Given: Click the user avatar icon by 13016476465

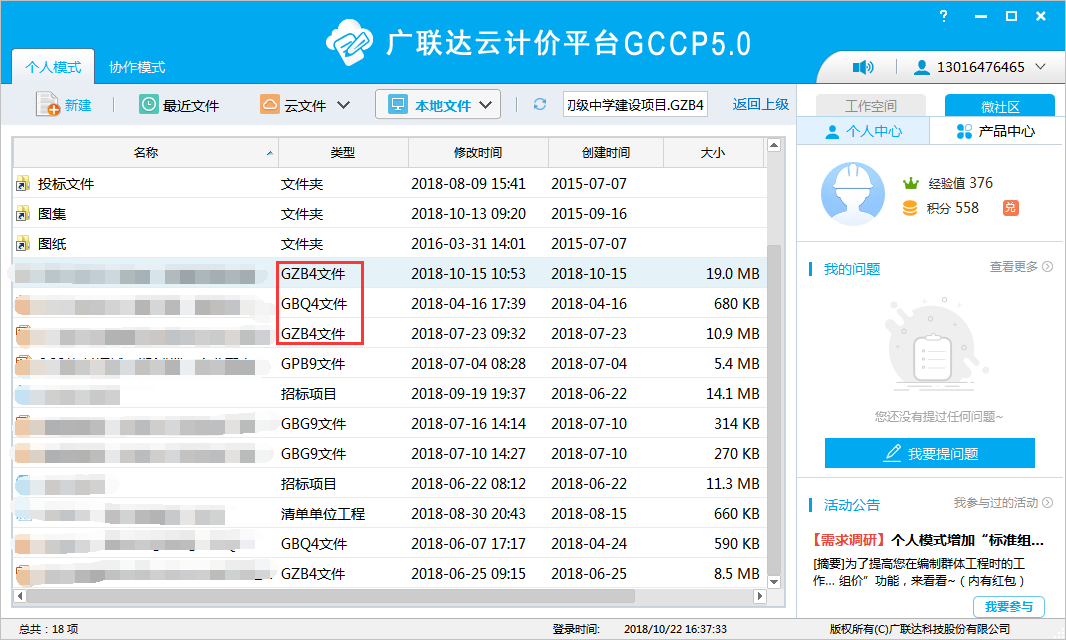Looking at the screenshot, I should tap(922, 67).
